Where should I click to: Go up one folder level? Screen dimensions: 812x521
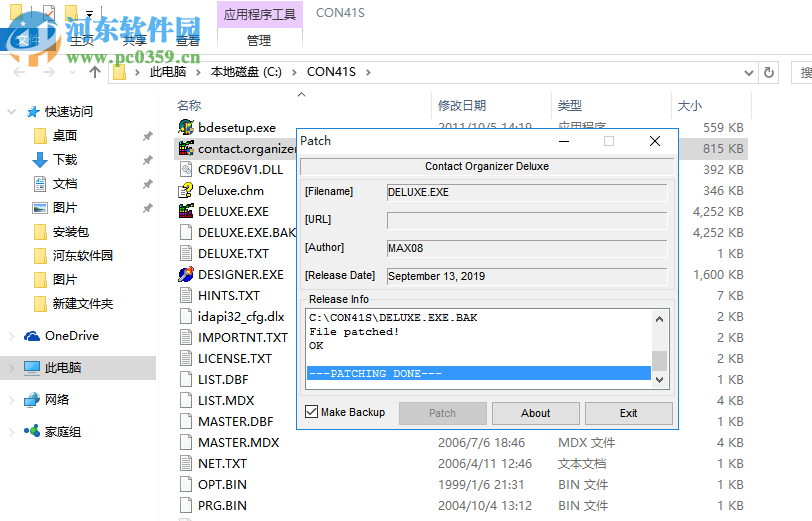[94, 72]
